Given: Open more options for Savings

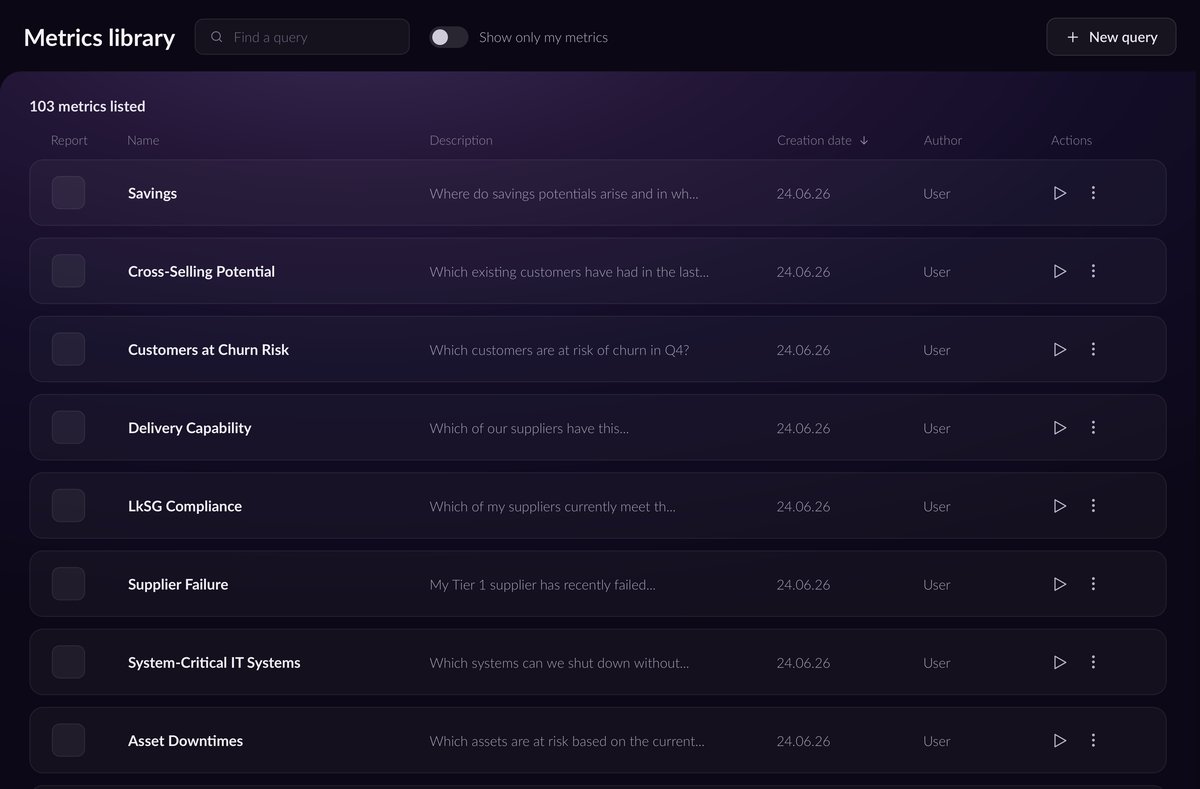Looking at the screenshot, I should coord(1093,193).
